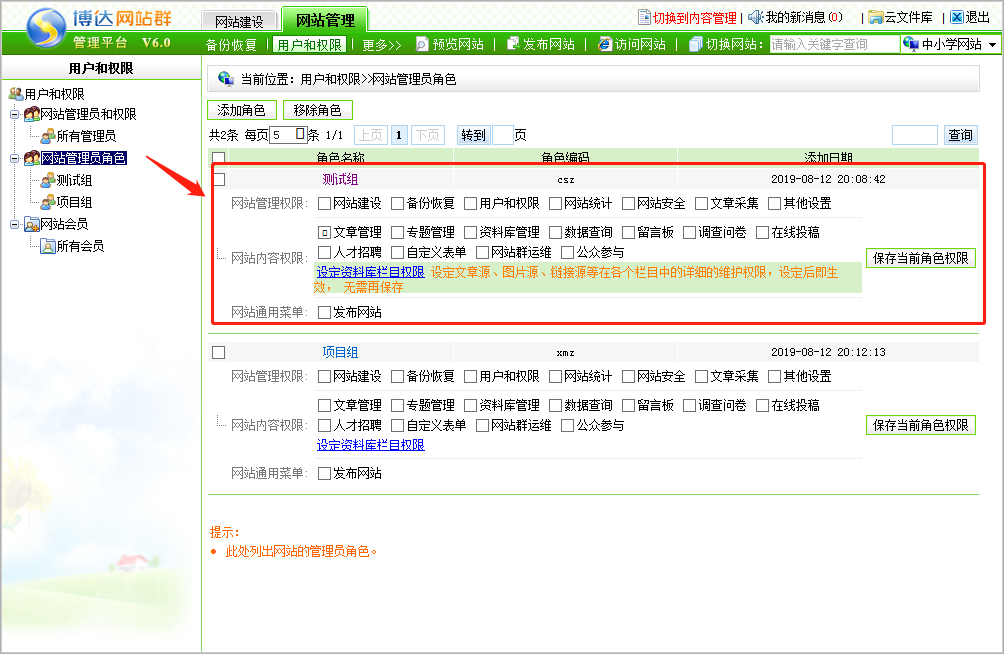Open 云文件库 cloud folder icon

coord(876,17)
